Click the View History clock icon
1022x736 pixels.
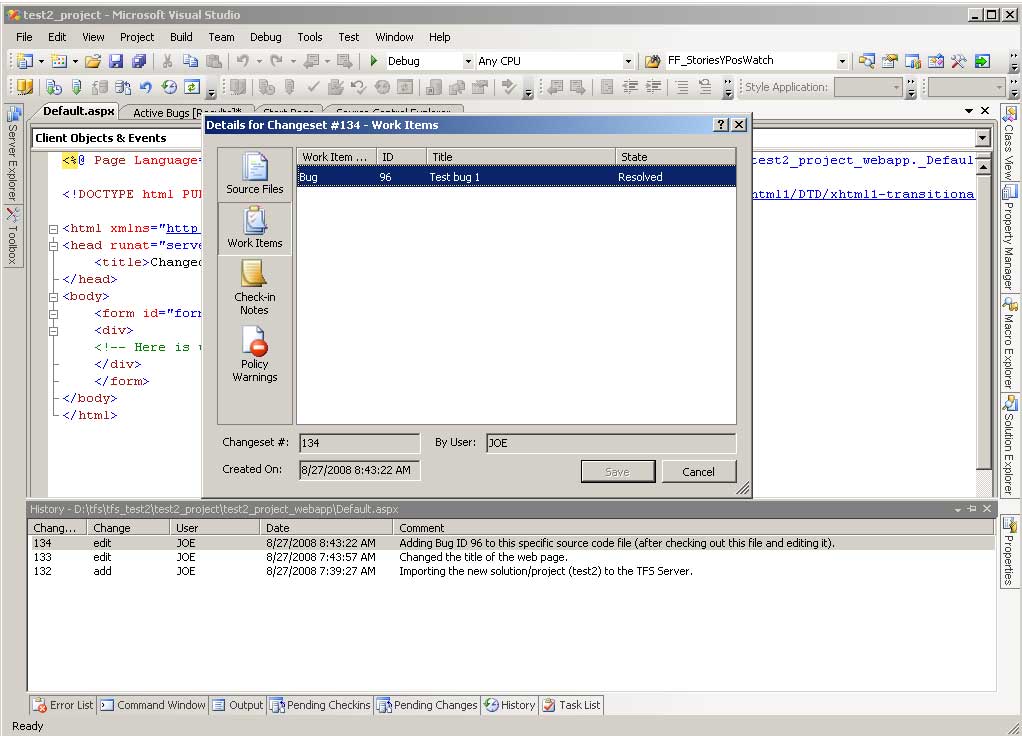pyautogui.click(x=169, y=87)
